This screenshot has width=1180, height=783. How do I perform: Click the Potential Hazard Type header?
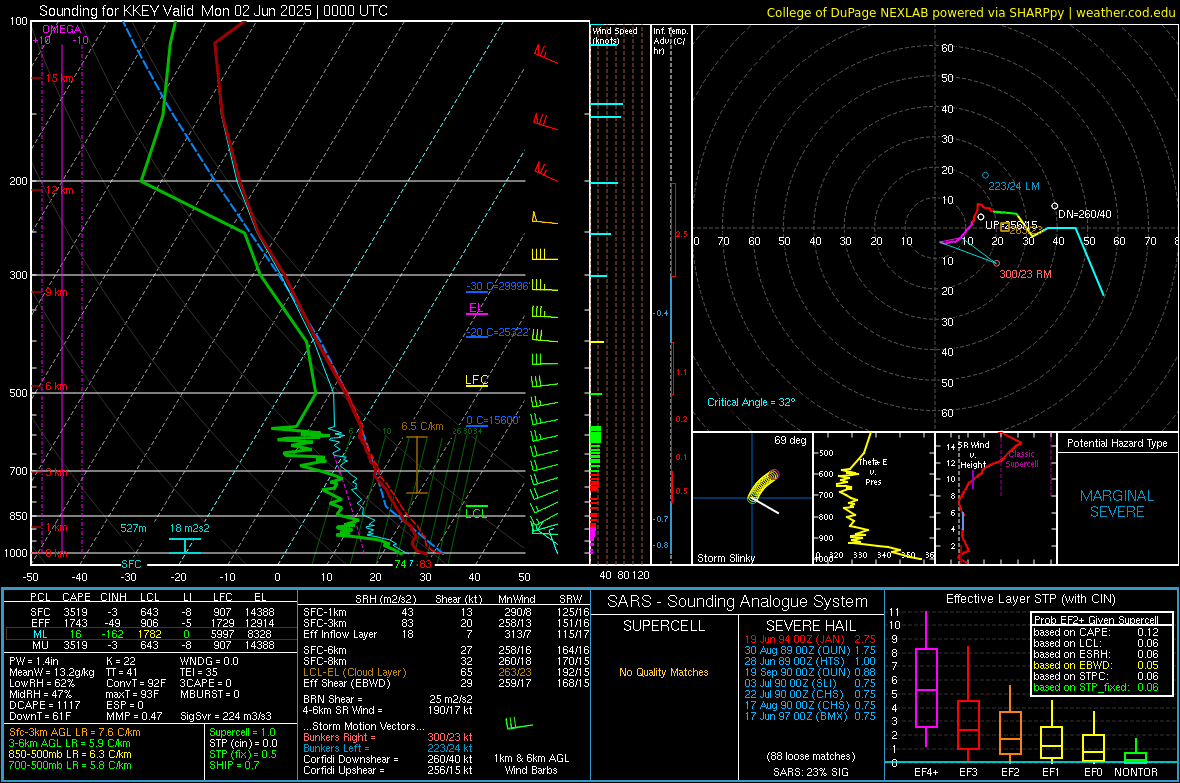pyautogui.click(x=1117, y=443)
